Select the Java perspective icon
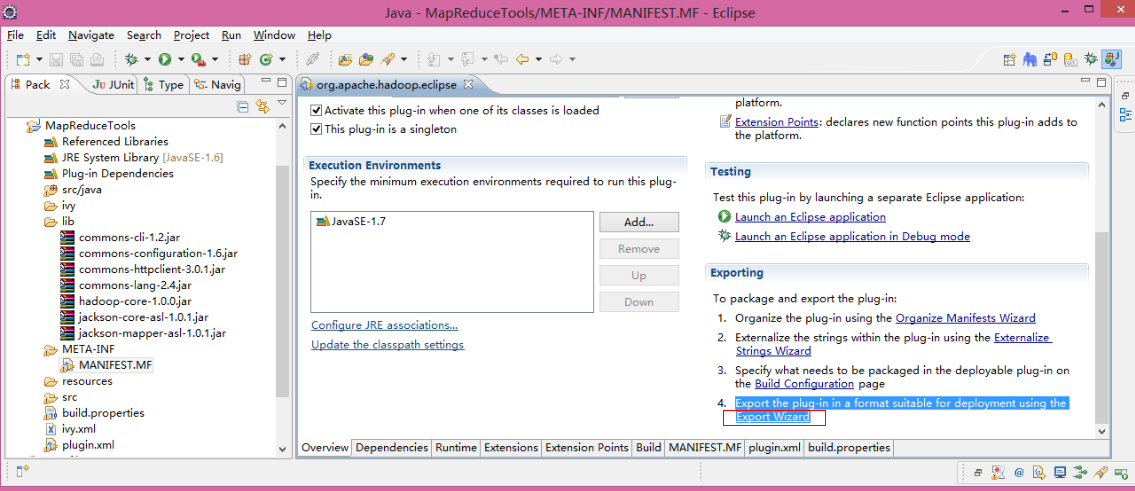The width and height of the screenshot is (1135, 491). coord(1111,59)
